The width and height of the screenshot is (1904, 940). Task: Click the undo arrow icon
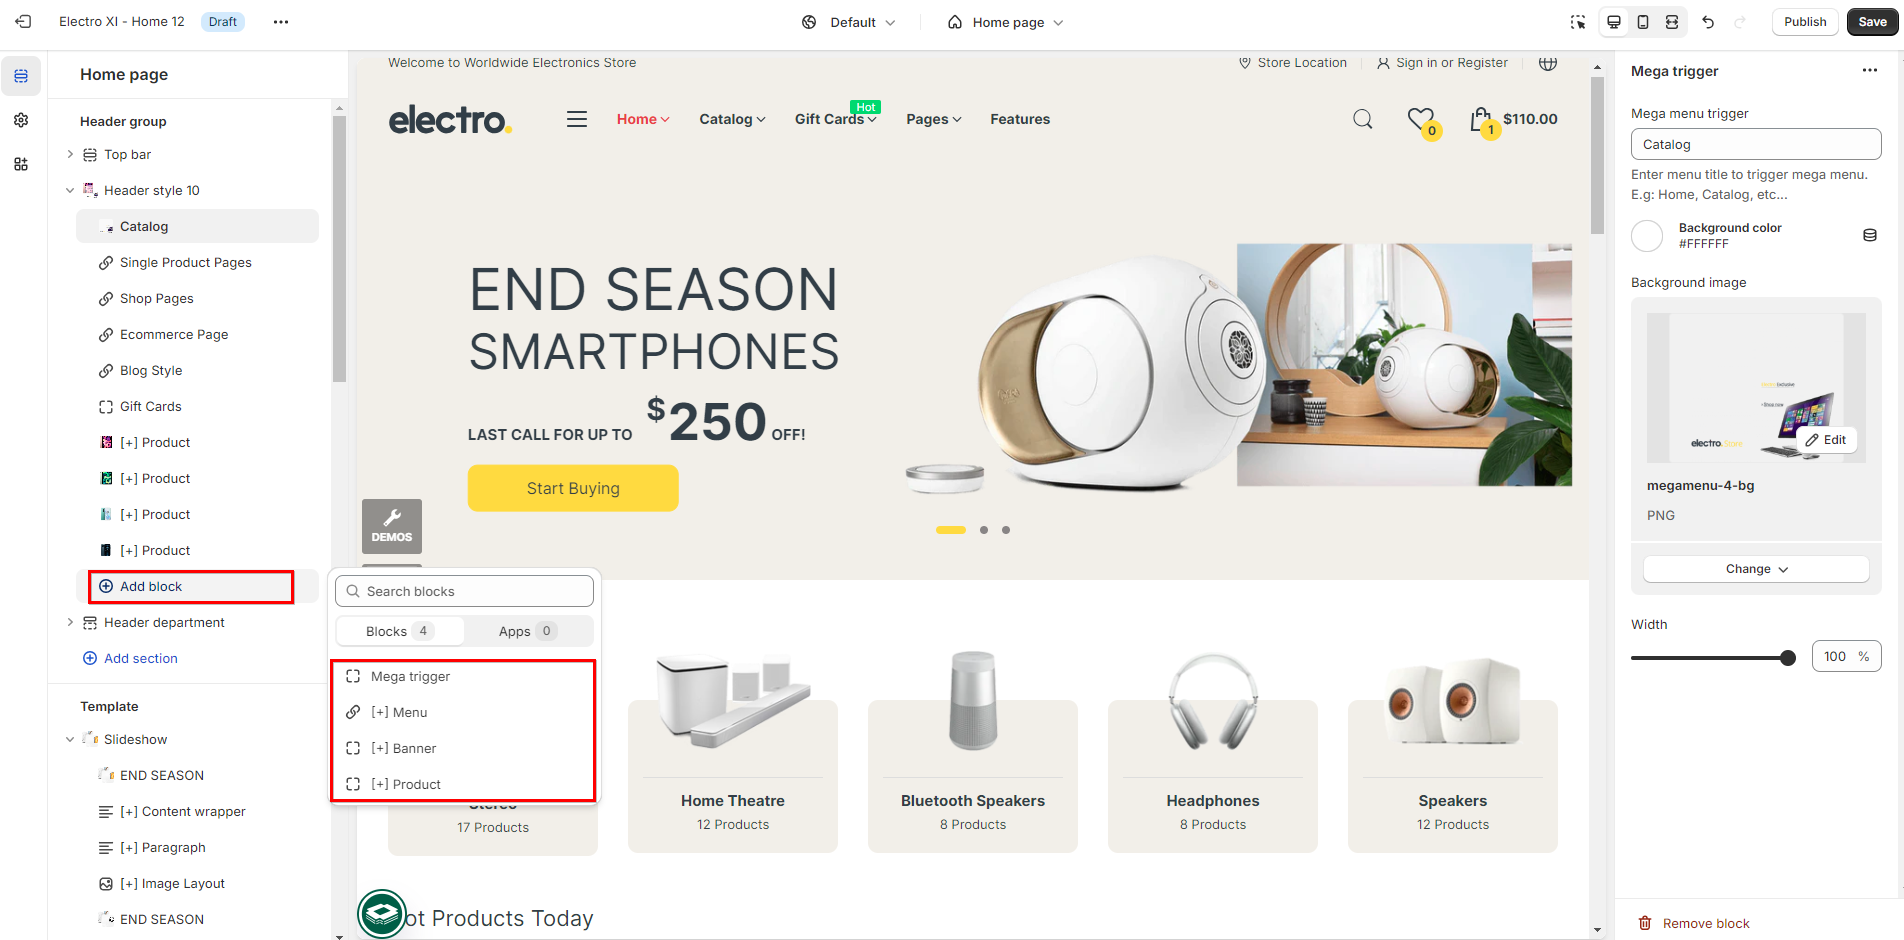[x=1708, y=22]
